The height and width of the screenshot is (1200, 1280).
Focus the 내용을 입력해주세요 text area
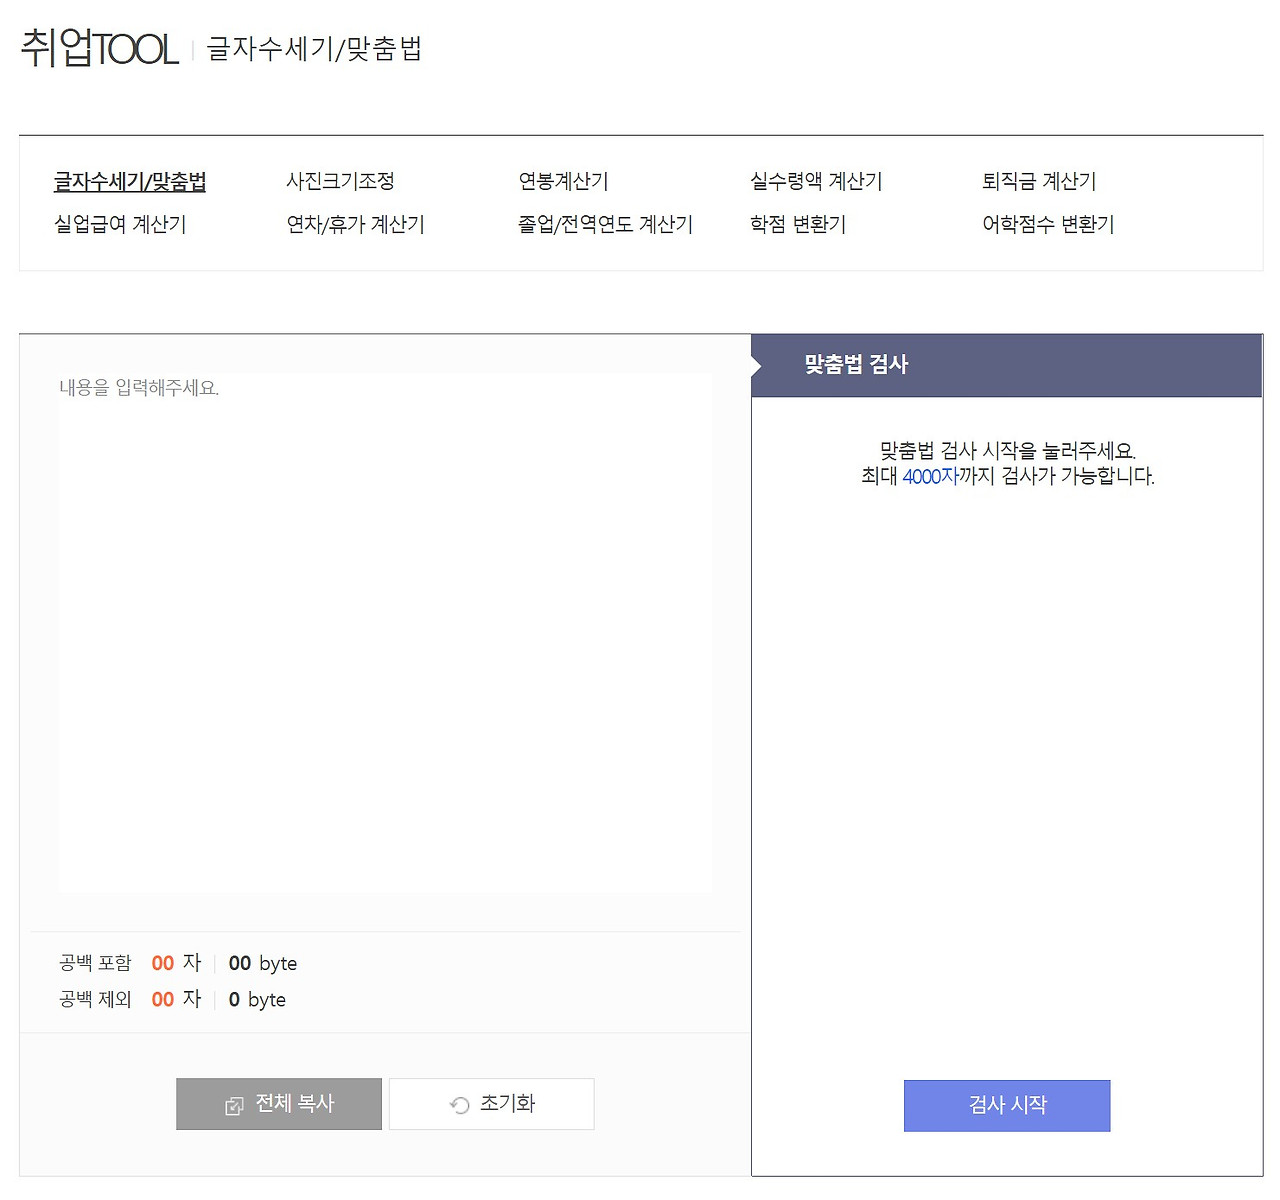[x=385, y=632]
